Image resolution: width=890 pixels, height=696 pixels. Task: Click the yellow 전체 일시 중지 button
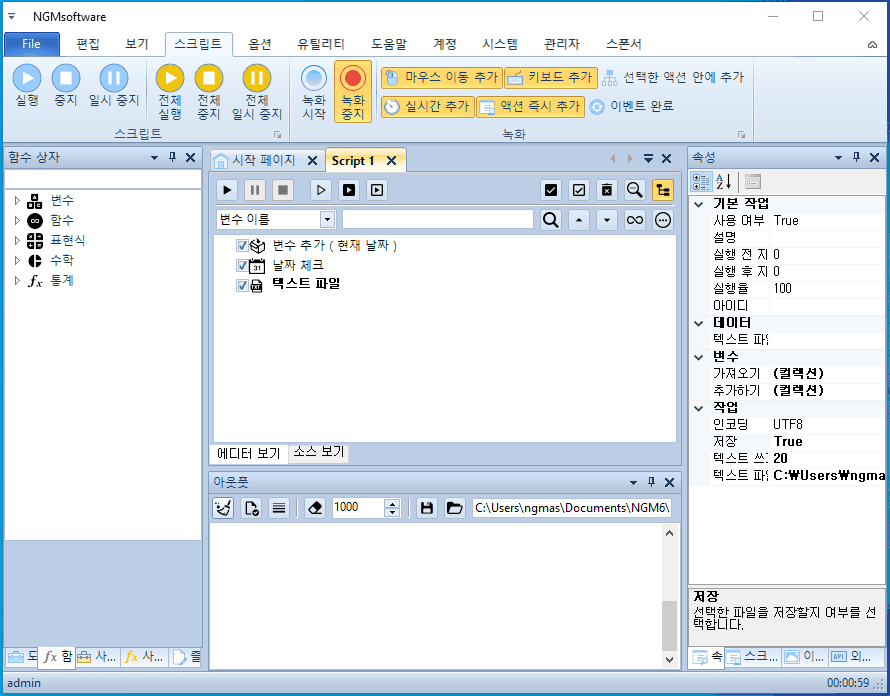click(257, 91)
